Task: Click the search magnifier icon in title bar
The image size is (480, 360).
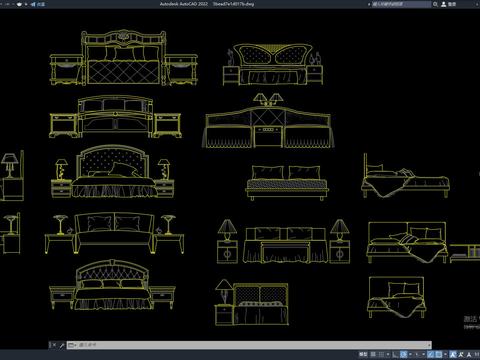Action: click(435, 4)
